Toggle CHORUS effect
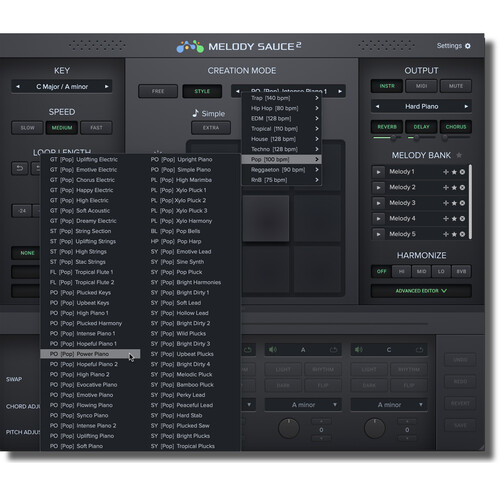Image resolution: width=500 pixels, height=500 pixels. tap(456, 127)
